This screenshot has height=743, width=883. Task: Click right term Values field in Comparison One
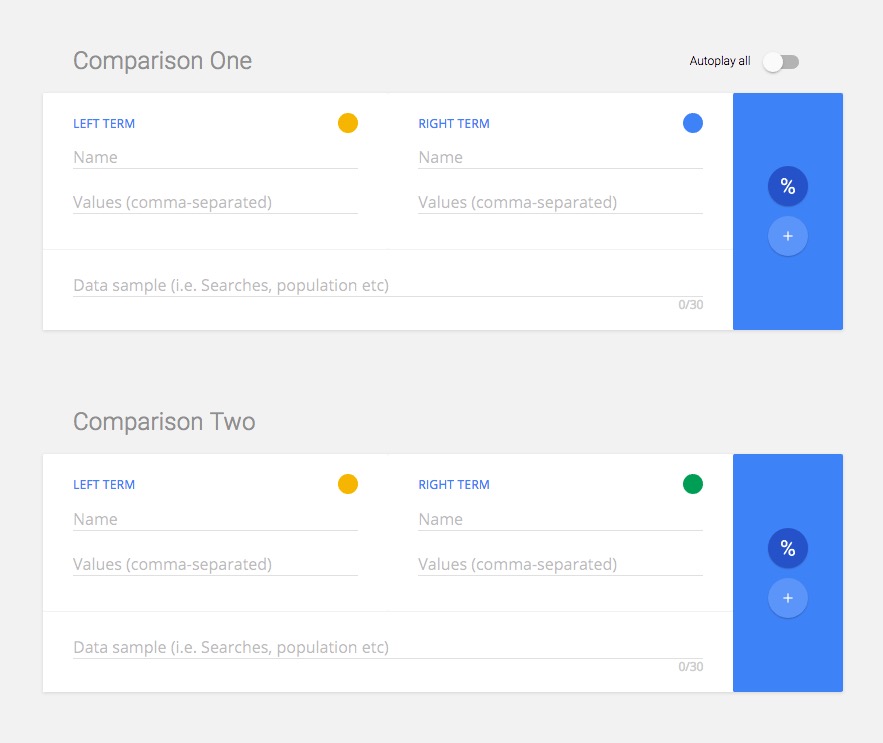560,203
